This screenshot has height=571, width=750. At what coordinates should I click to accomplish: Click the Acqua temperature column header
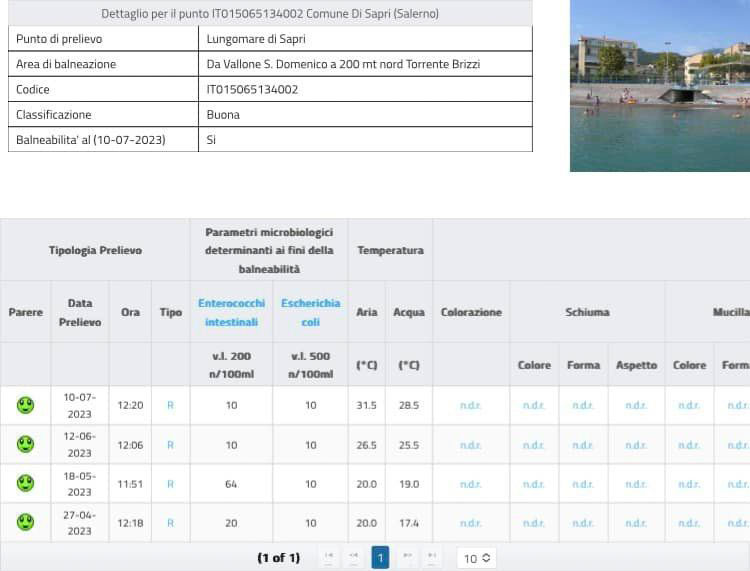point(409,312)
